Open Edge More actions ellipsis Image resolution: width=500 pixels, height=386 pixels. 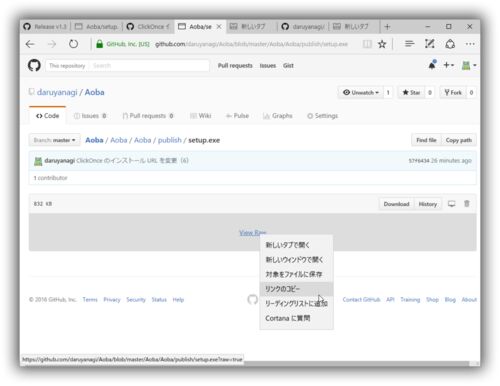click(470, 44)
